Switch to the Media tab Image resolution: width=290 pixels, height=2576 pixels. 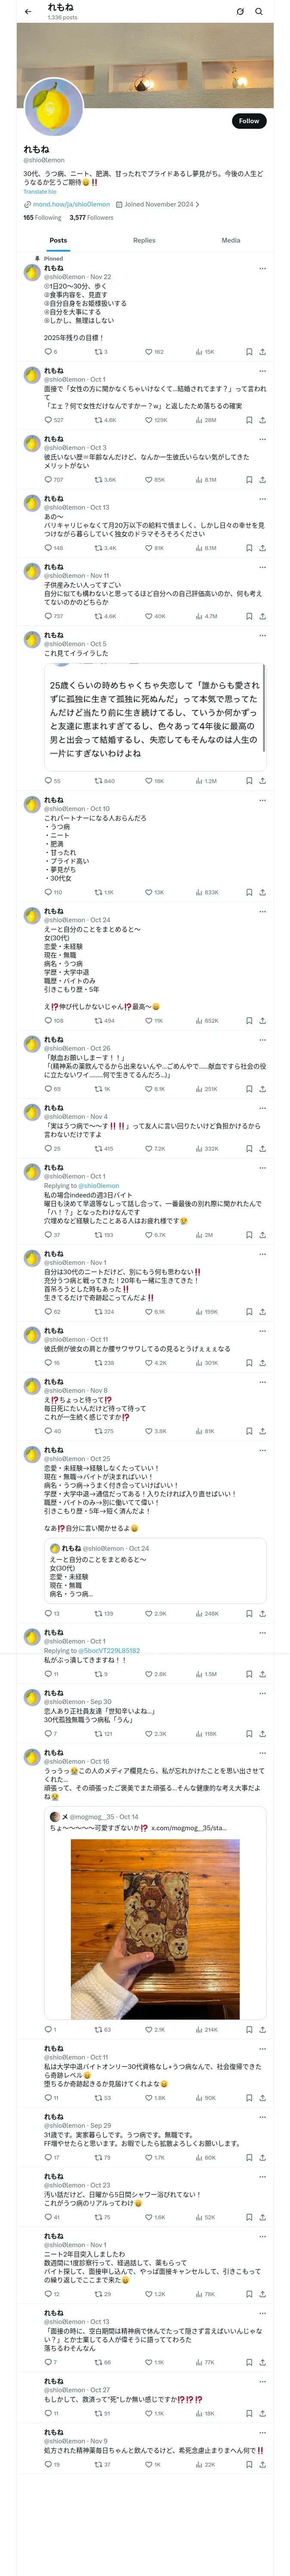click(230, 240)
